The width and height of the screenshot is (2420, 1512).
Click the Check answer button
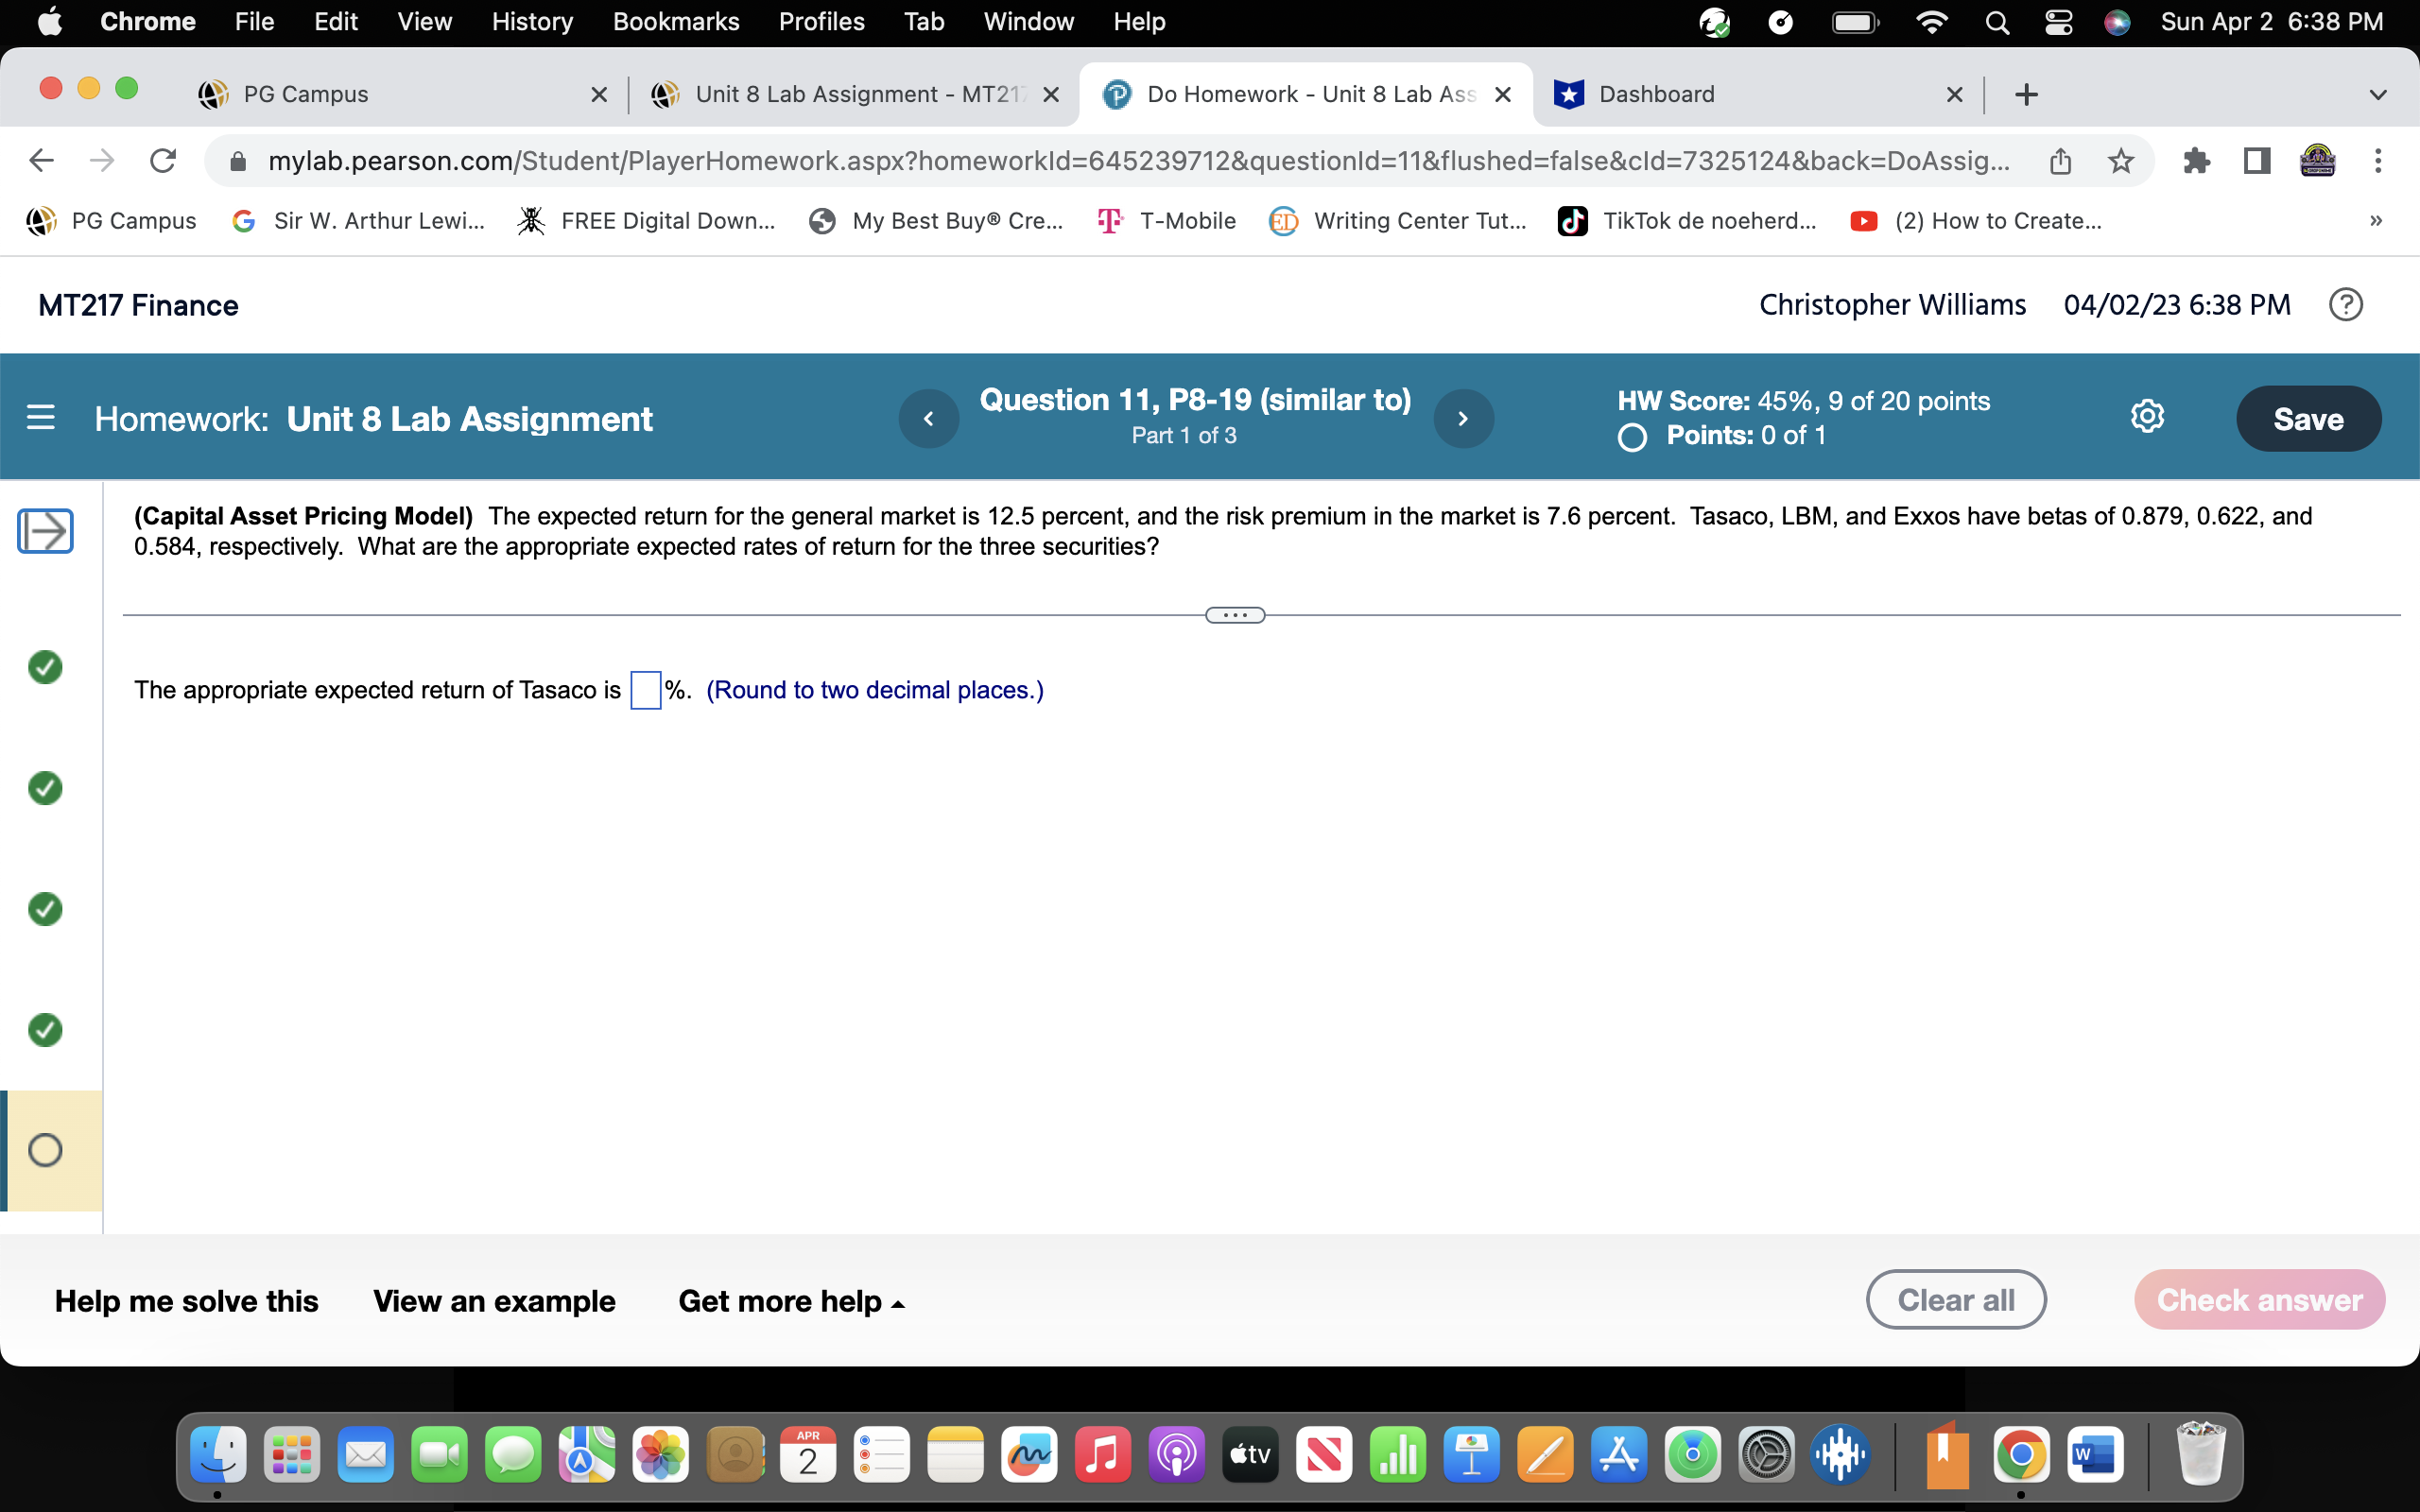point(2259,1299)
